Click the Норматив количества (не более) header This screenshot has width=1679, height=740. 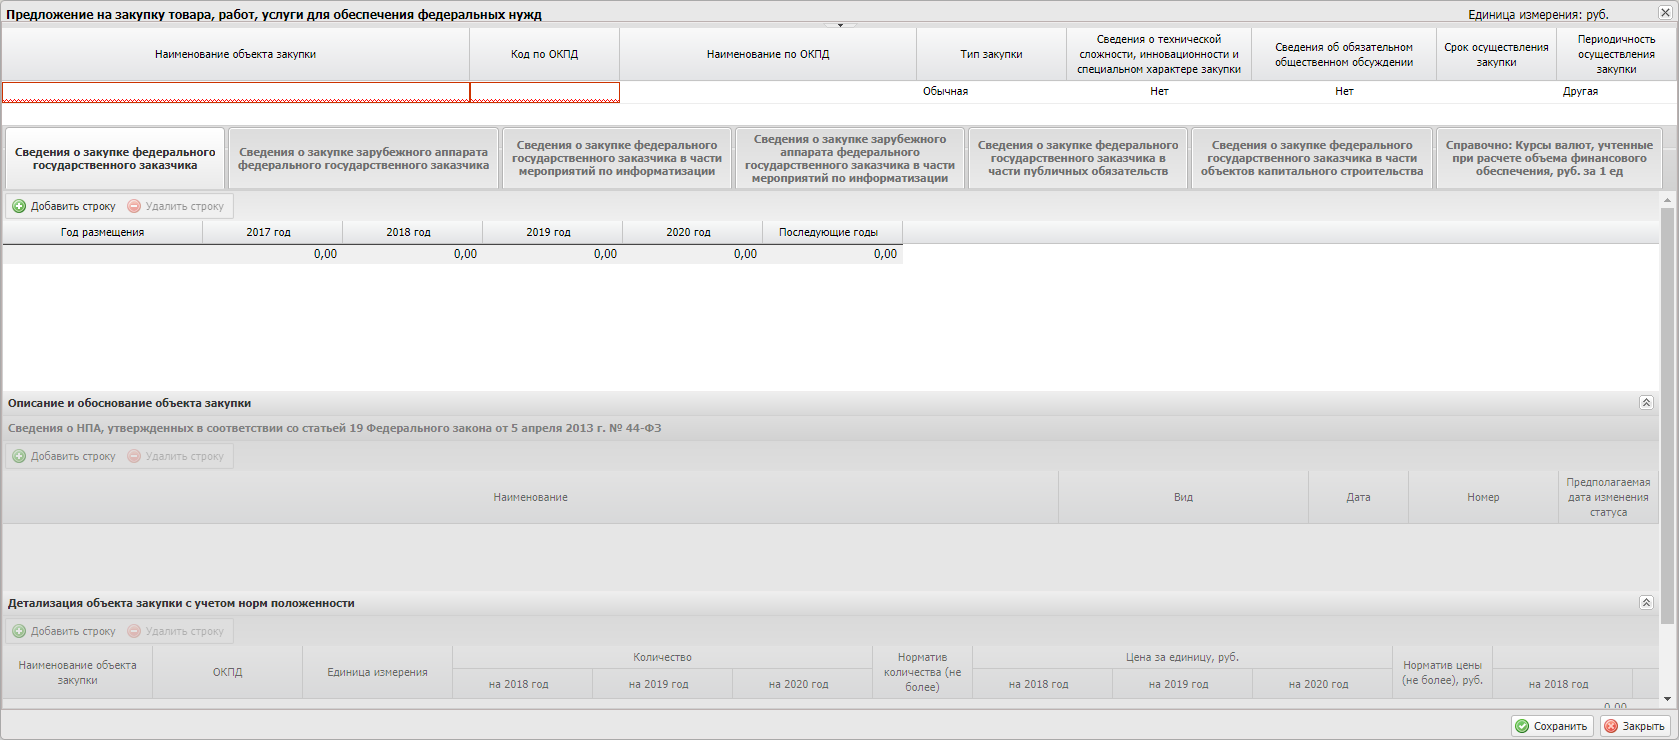922,672
